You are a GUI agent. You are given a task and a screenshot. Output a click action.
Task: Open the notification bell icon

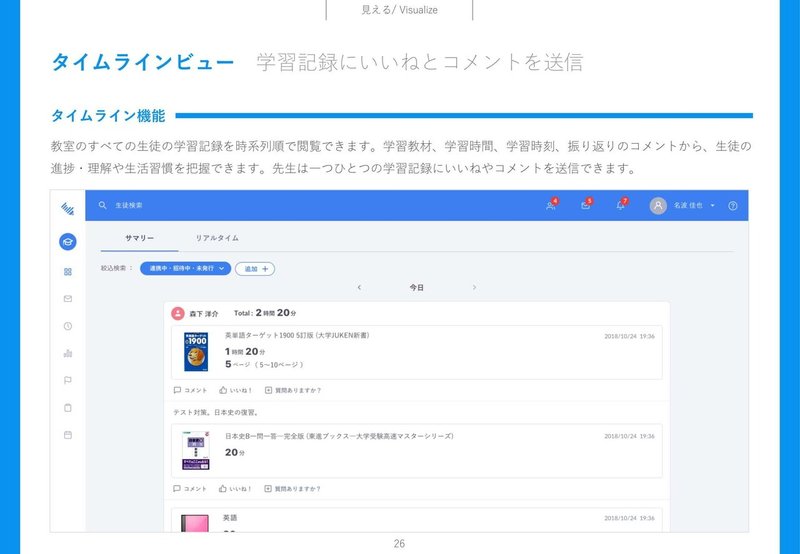tap(621, 205)
